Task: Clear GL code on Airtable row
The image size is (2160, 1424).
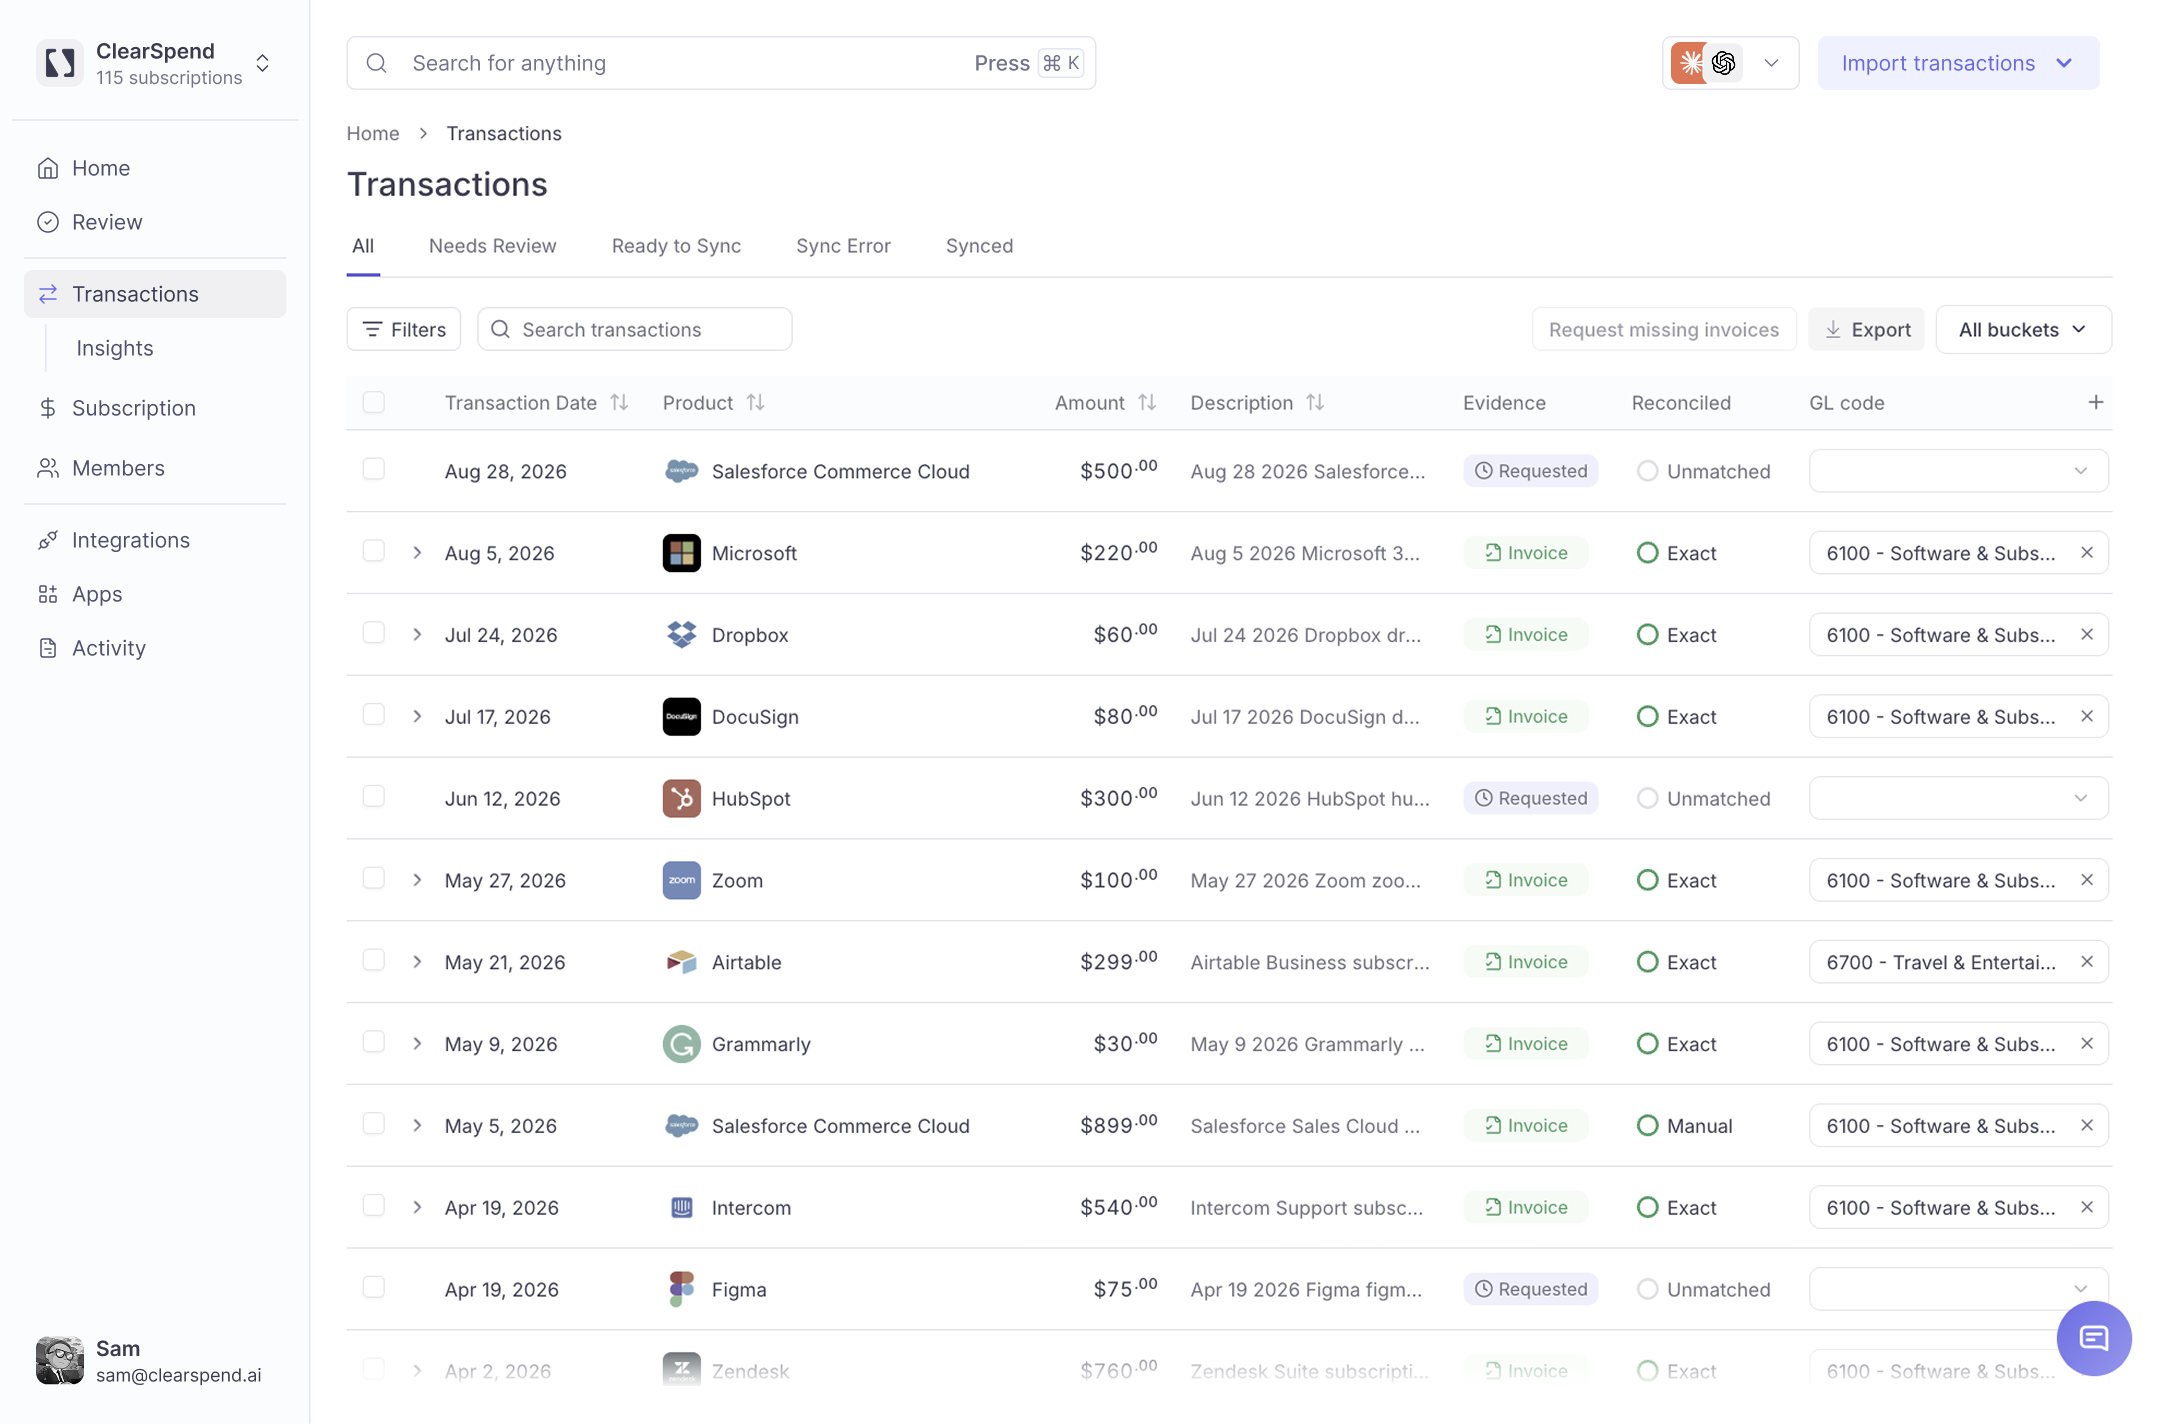Action: pos(2087,962)
